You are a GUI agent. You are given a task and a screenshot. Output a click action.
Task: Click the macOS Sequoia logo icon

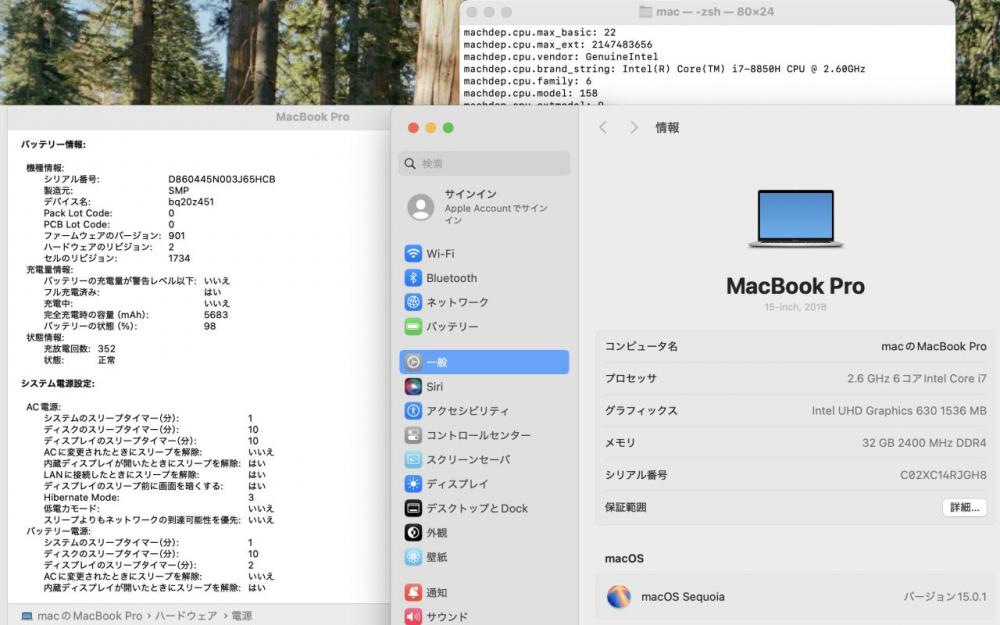click(619, 597)
